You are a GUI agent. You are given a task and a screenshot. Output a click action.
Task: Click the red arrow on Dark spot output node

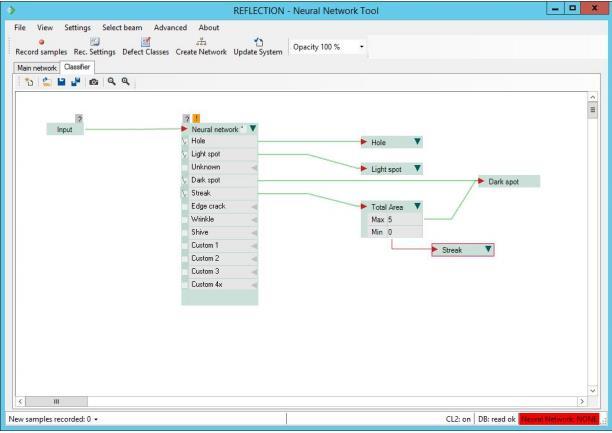click(481, 181)
